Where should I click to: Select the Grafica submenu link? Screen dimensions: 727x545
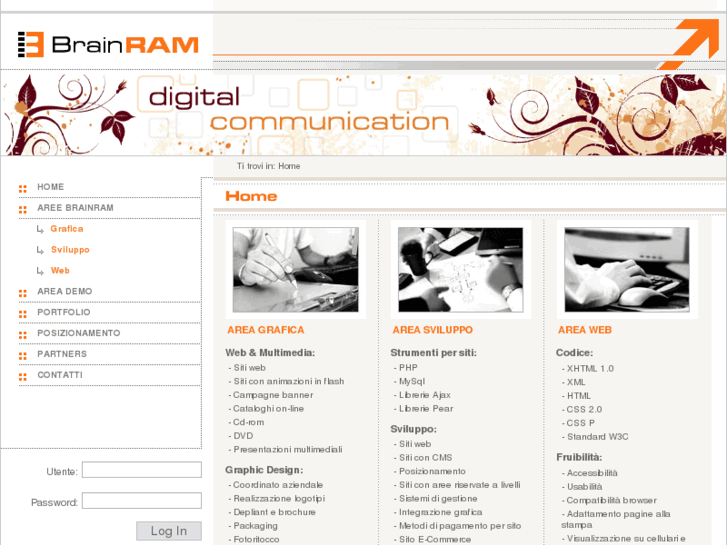[x=67, y=229]
